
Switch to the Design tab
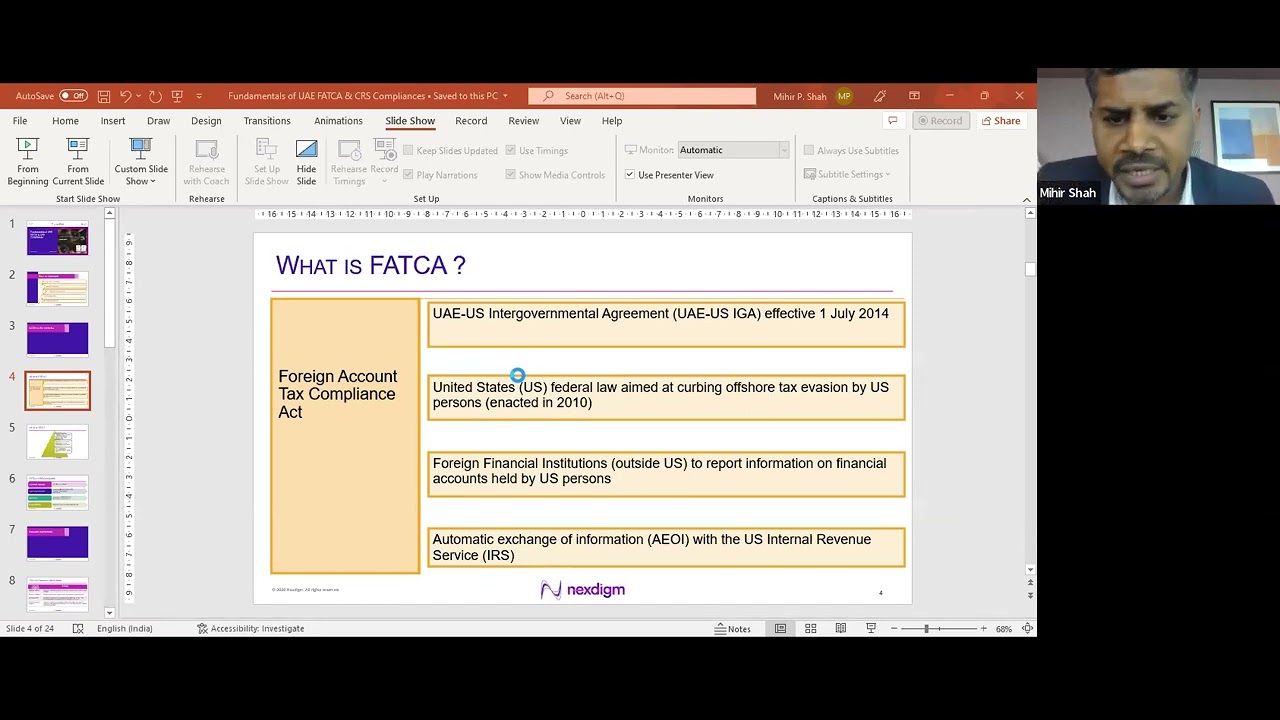206,121
